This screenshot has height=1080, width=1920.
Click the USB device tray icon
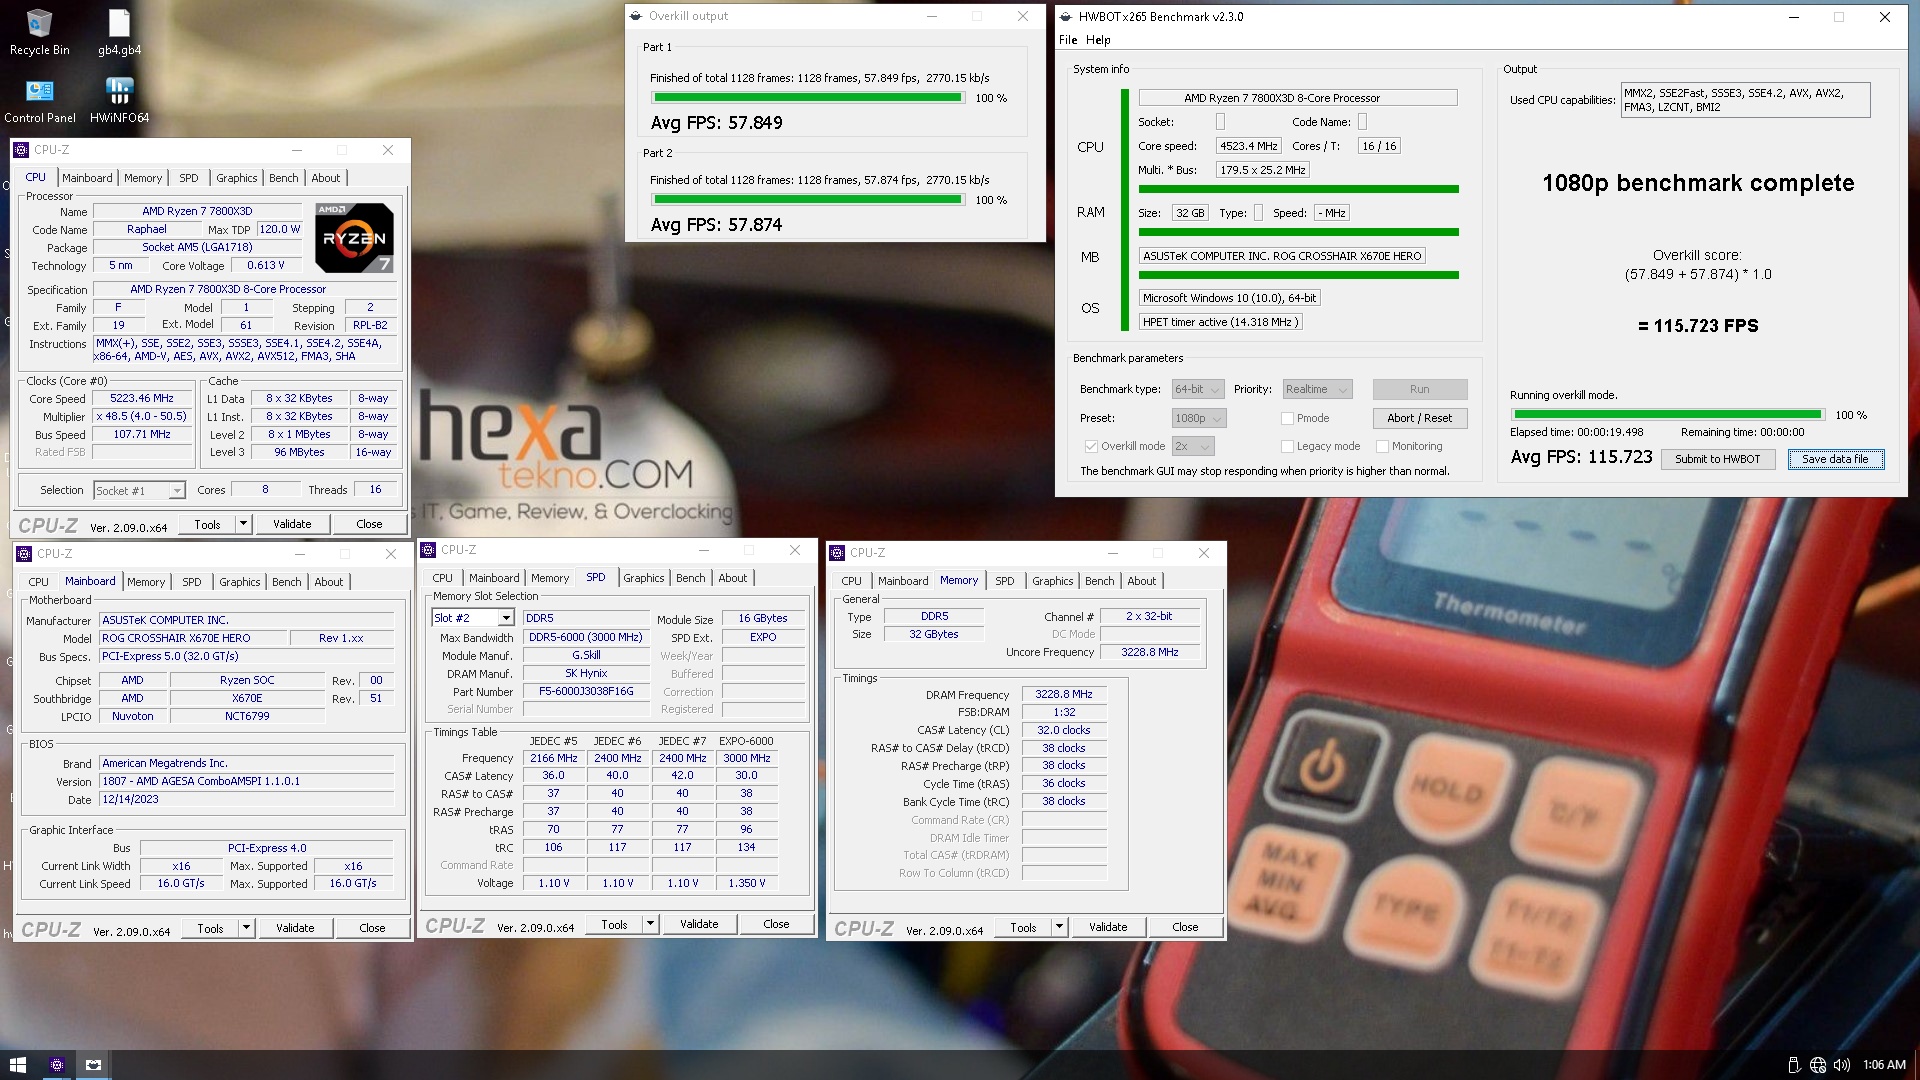(x=1794, y=1065)
